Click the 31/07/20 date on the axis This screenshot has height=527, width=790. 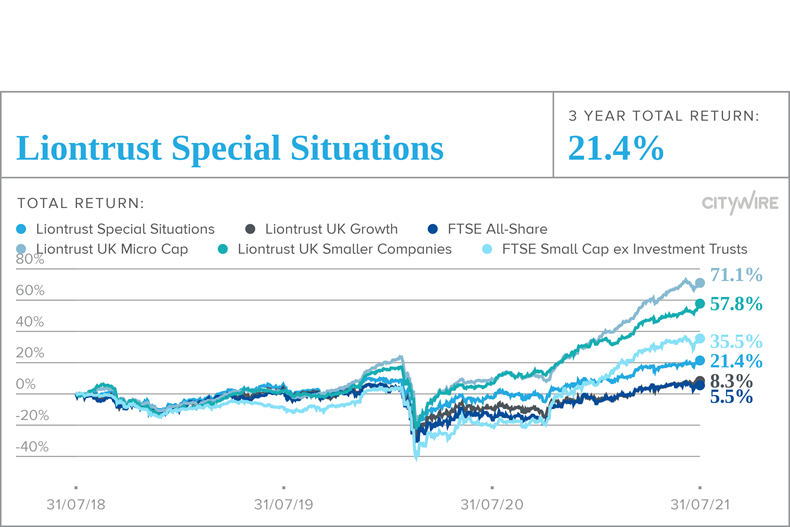[x=492, y=505]
